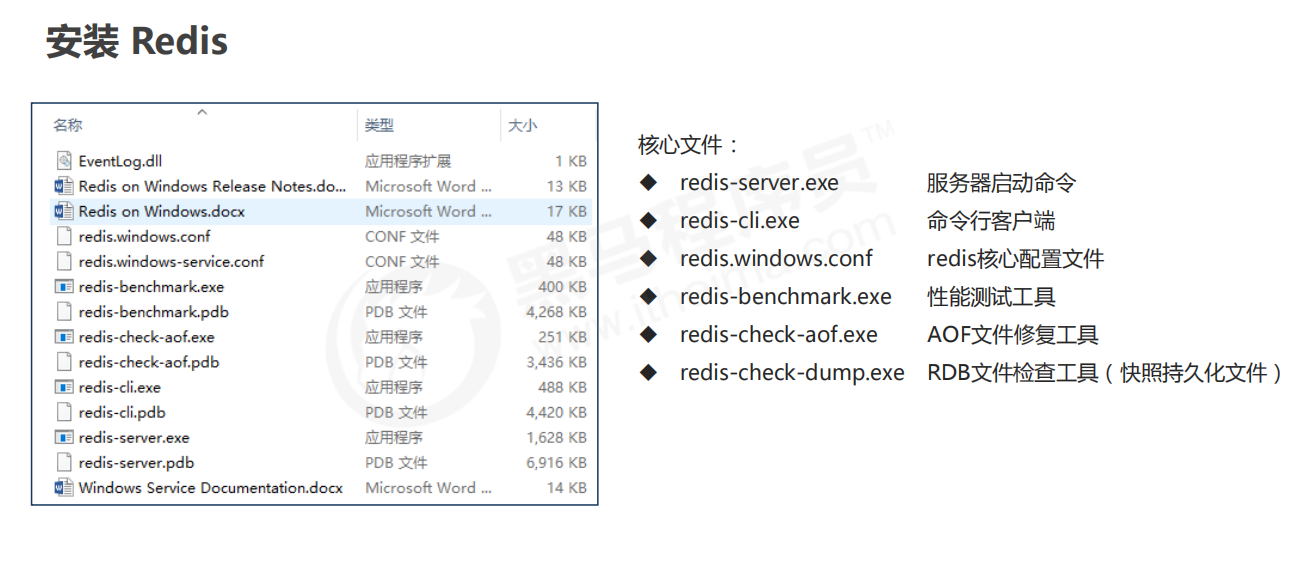Viewport: 1311px width, 563px height.
Task: Select Windows Service Documentation.docx file name
Action: coord(211,487)
